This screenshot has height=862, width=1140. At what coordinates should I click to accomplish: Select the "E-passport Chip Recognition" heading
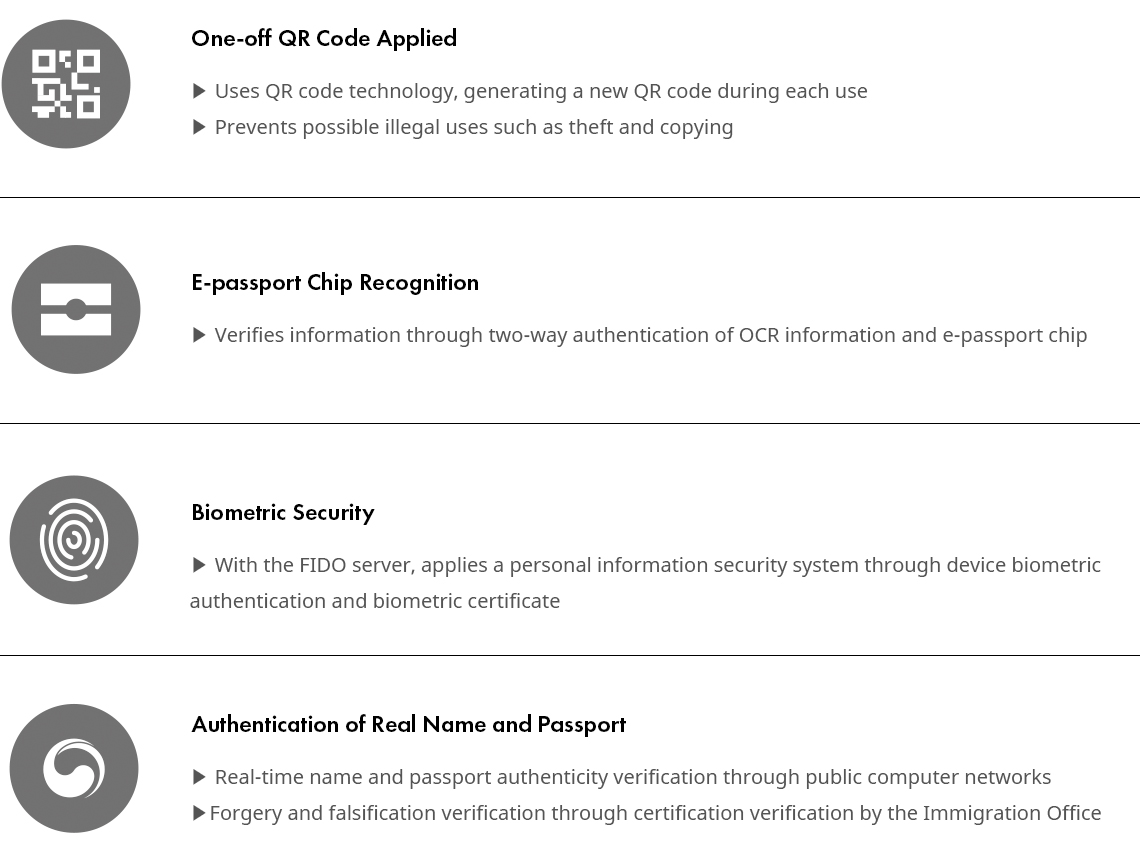click(335, 282)
